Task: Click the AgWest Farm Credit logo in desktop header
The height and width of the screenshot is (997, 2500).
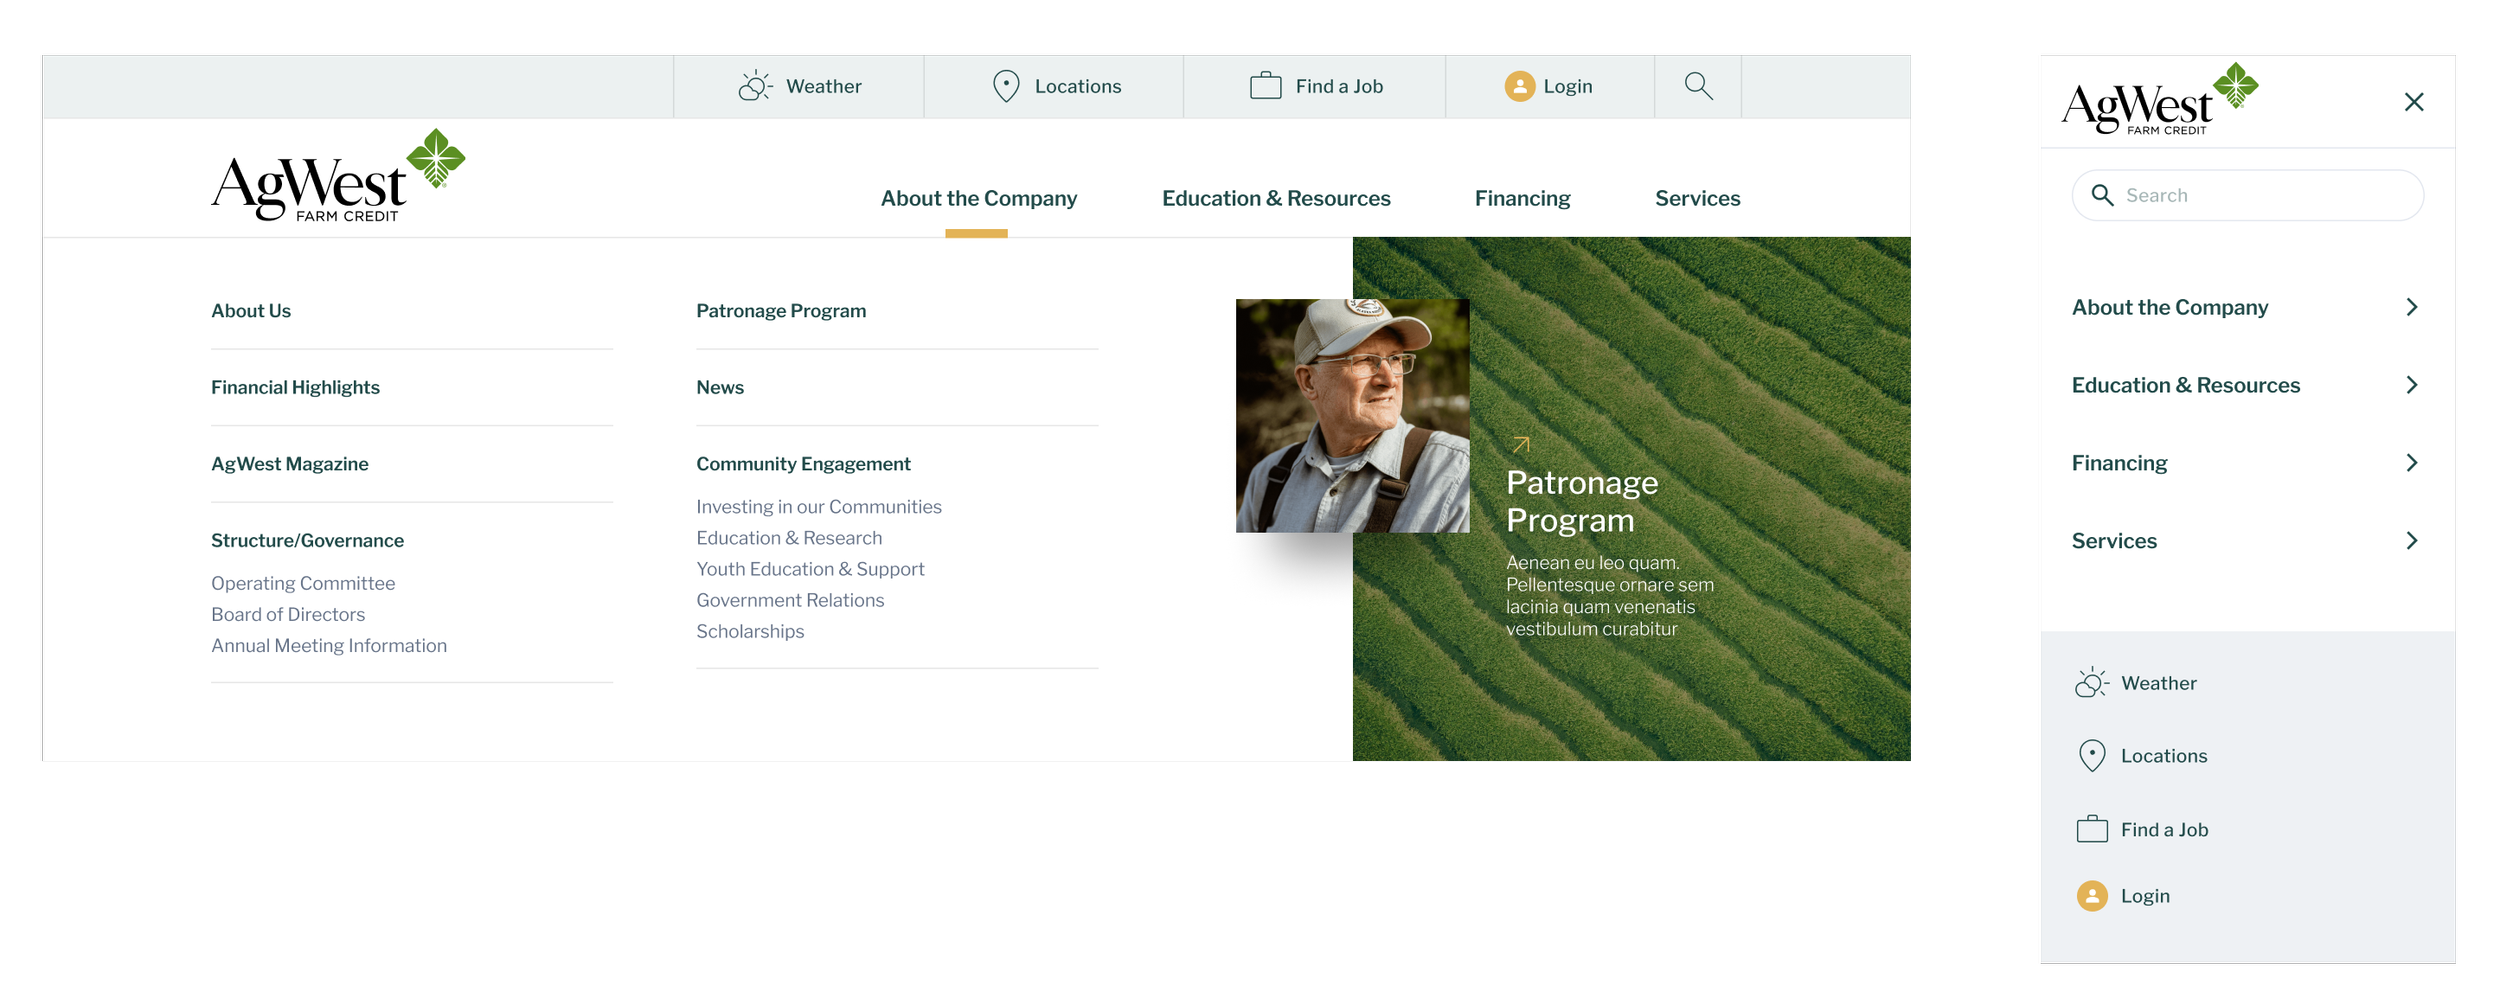Action: [x=338, y=176]
